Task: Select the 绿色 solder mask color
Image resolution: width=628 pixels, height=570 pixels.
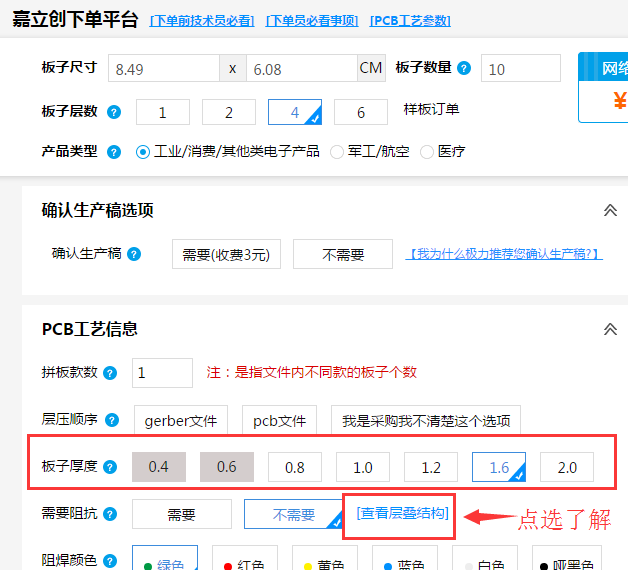Action: click(x=162, y=560)
